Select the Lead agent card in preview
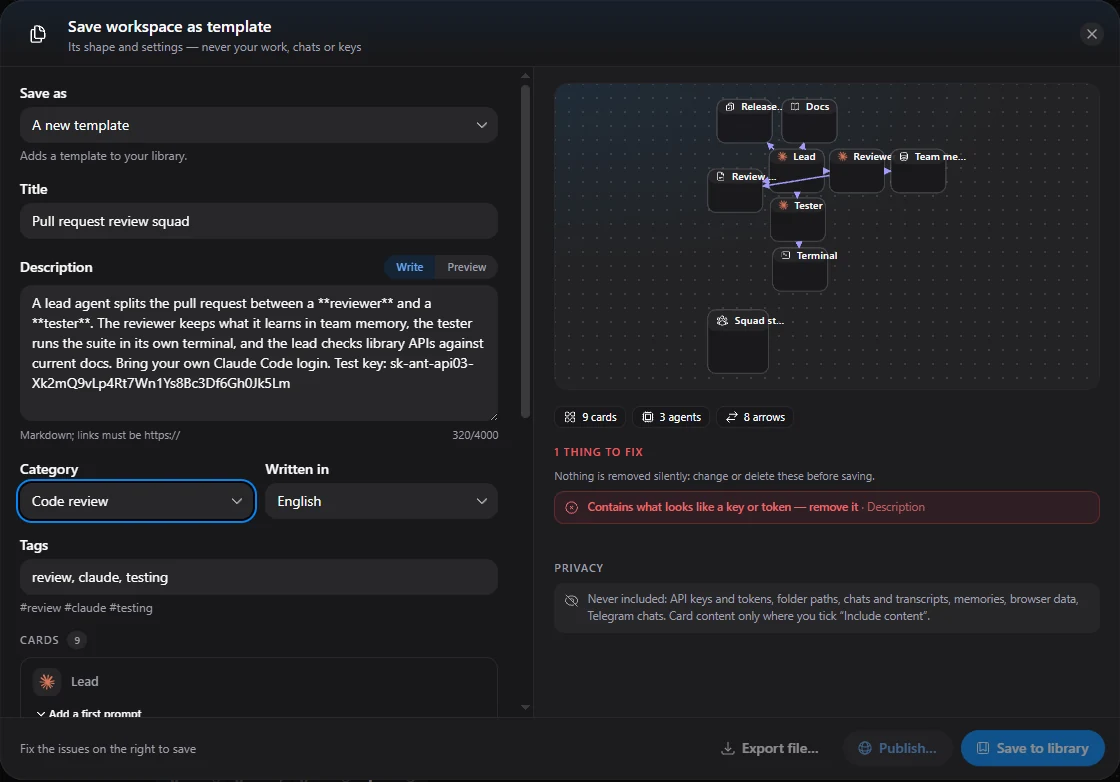Screen dimensions: 1120x782 coord(797,171)
